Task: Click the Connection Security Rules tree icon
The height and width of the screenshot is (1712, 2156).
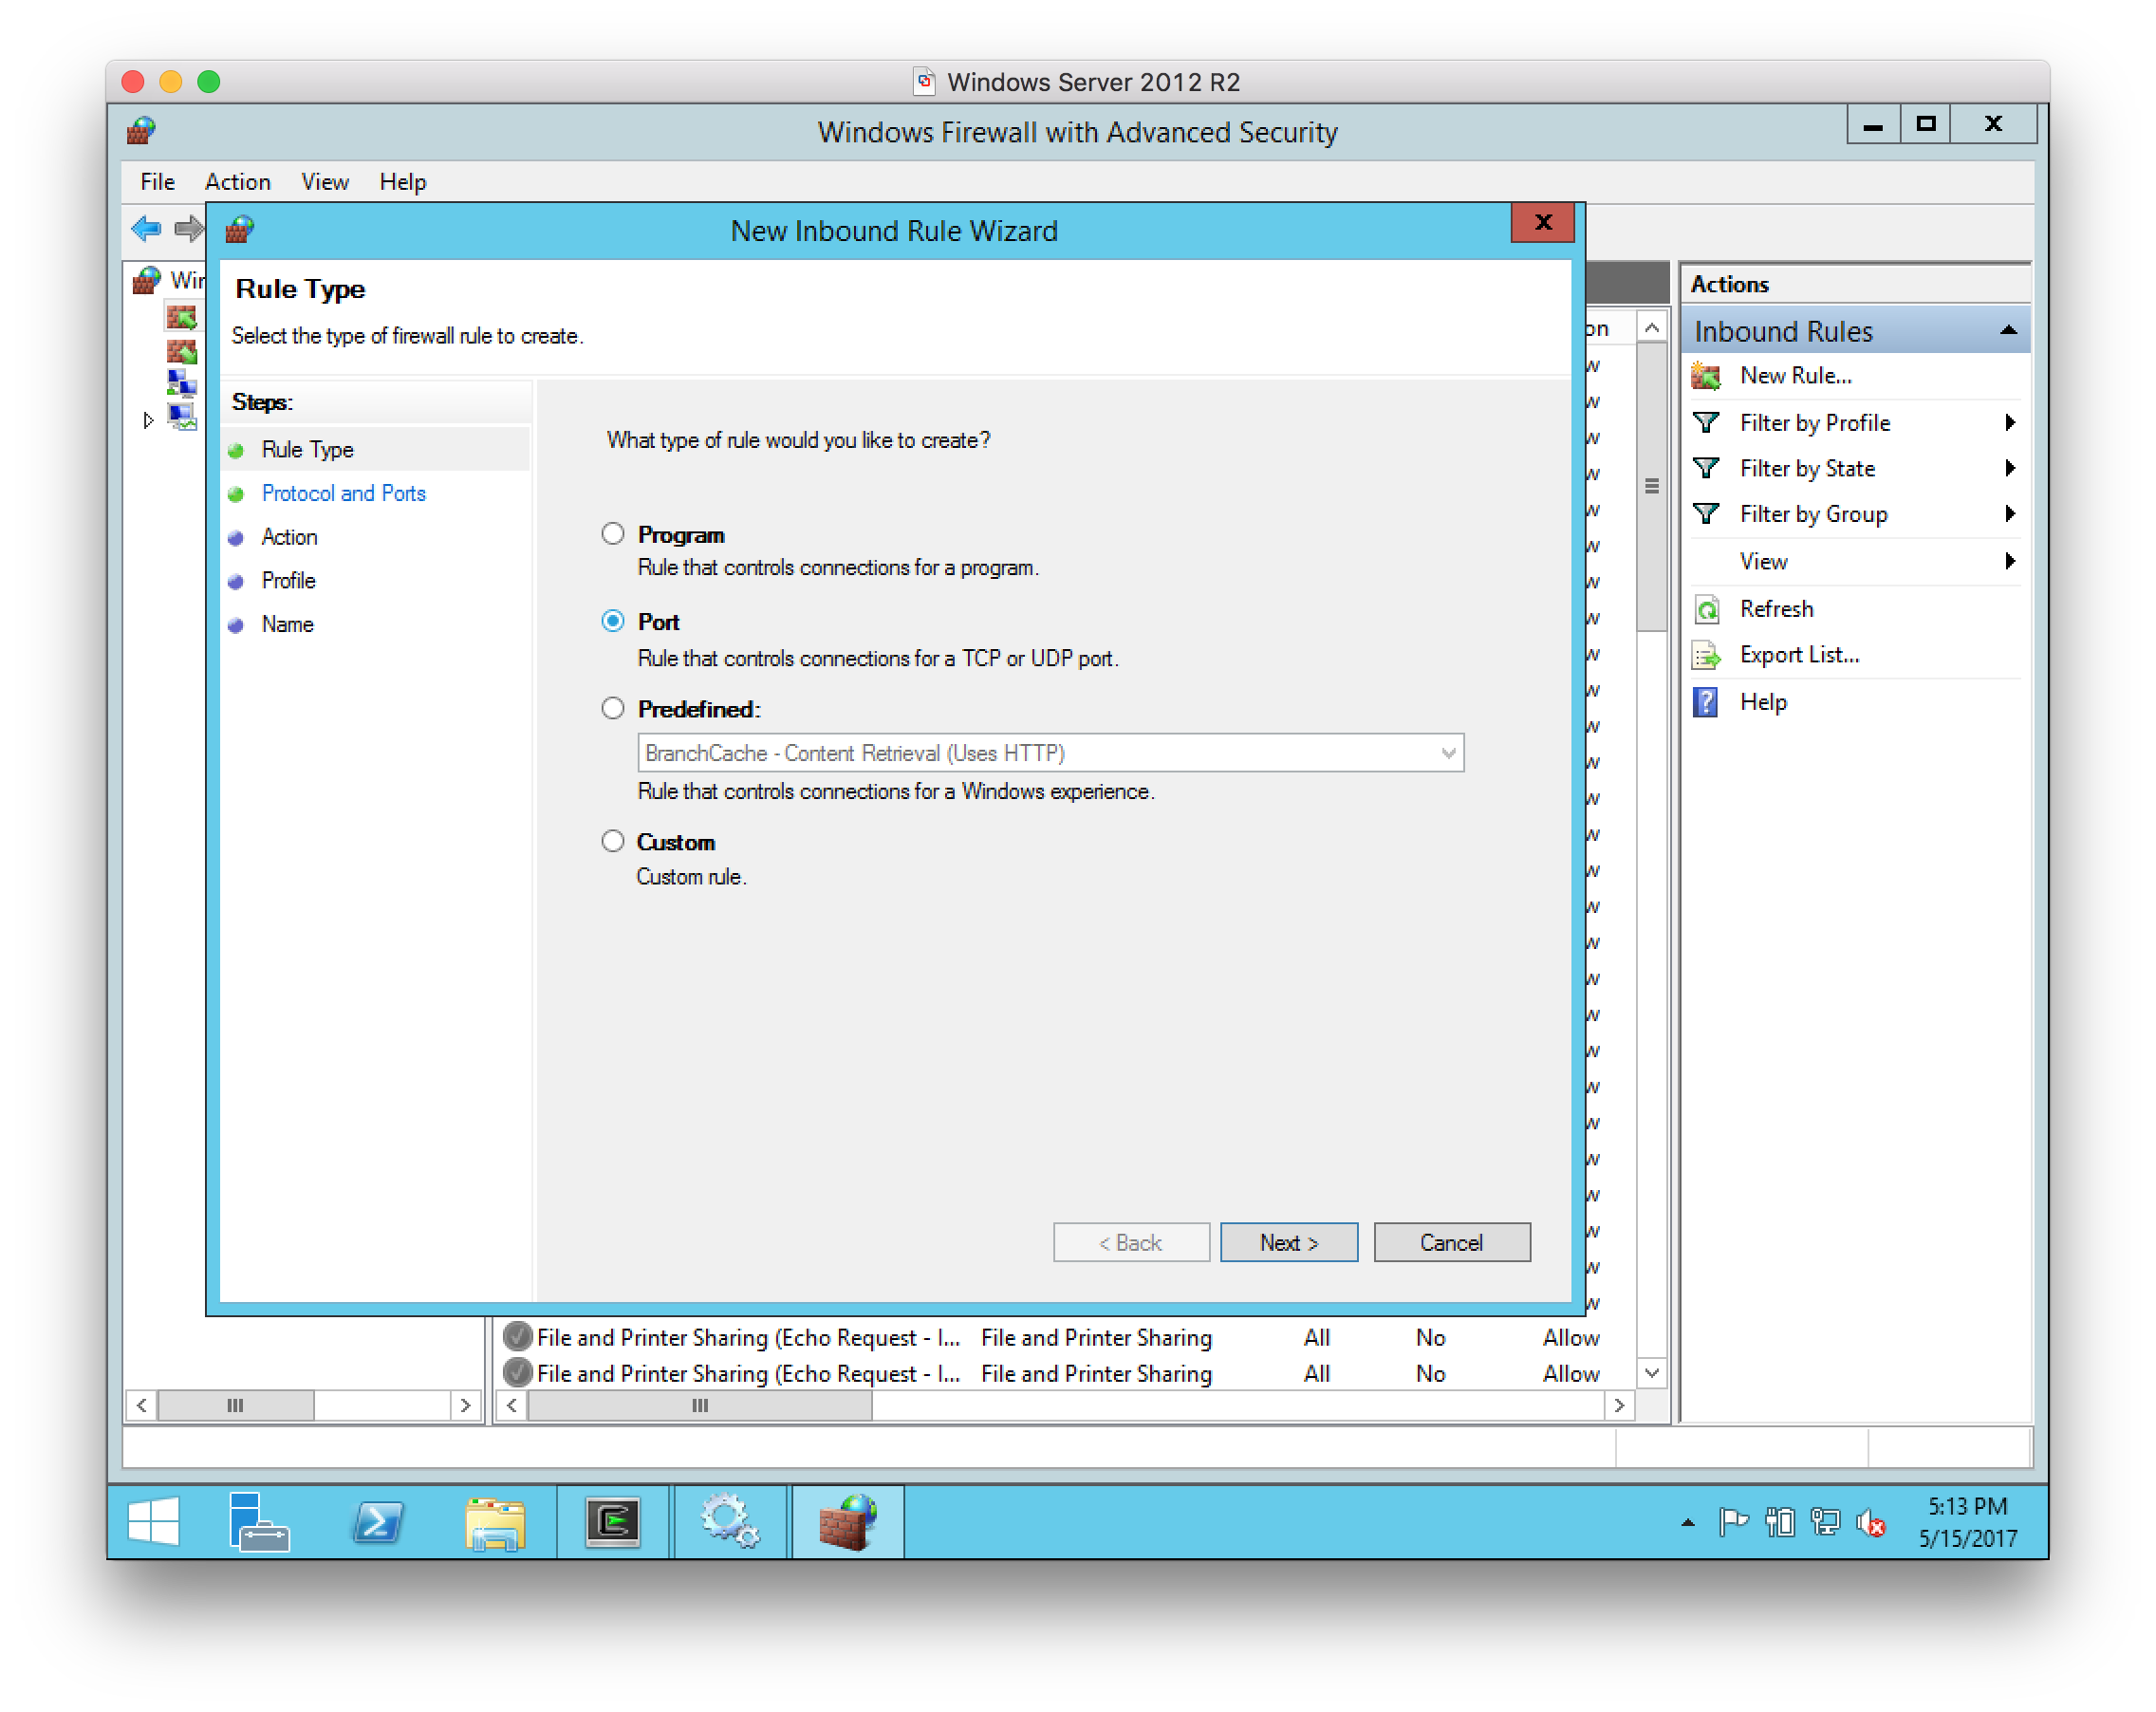Action: pos(181,383)
